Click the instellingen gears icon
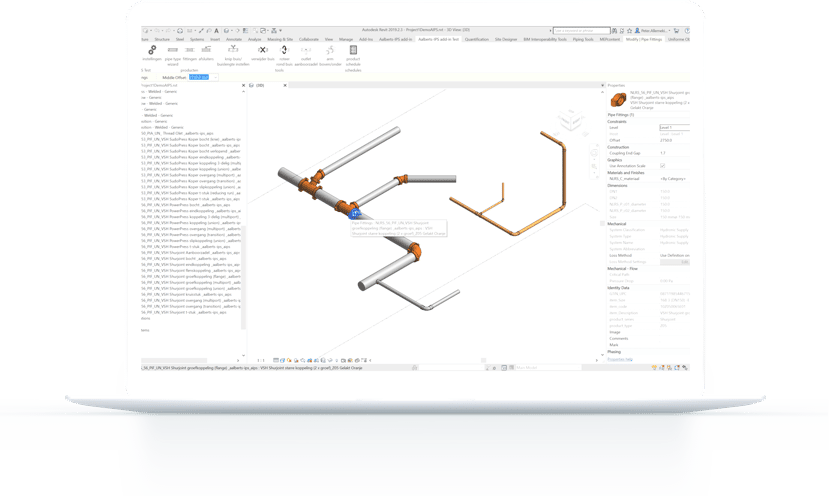Viewport: 829px width, 496px height. 151,50
